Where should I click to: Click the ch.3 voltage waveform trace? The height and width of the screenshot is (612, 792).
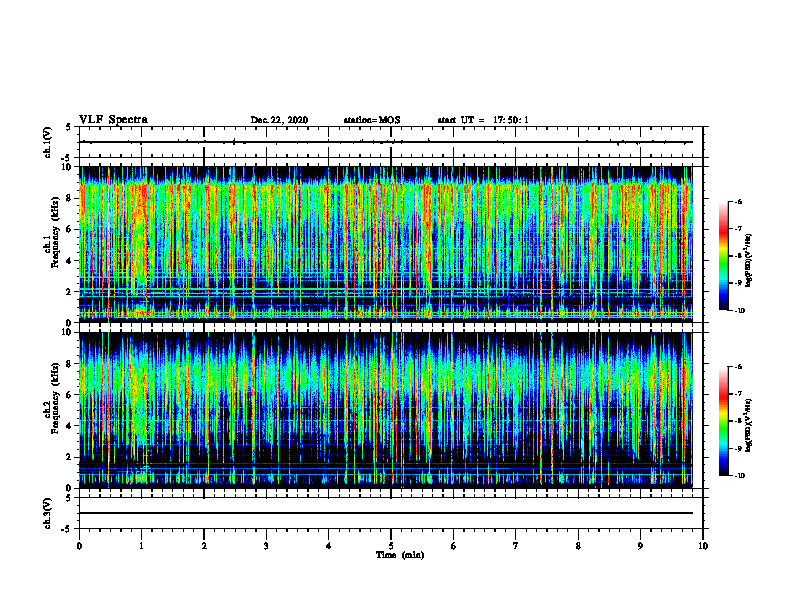[x=386, y=513]
